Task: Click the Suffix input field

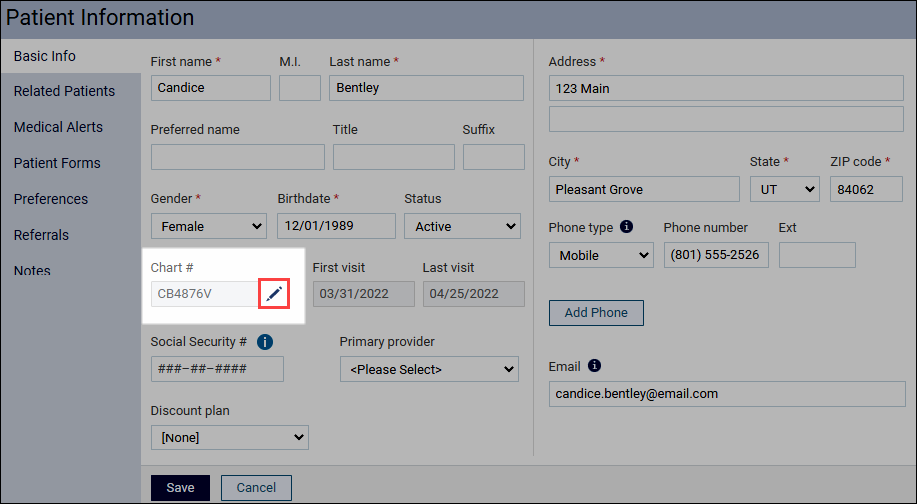Action: 494,157
